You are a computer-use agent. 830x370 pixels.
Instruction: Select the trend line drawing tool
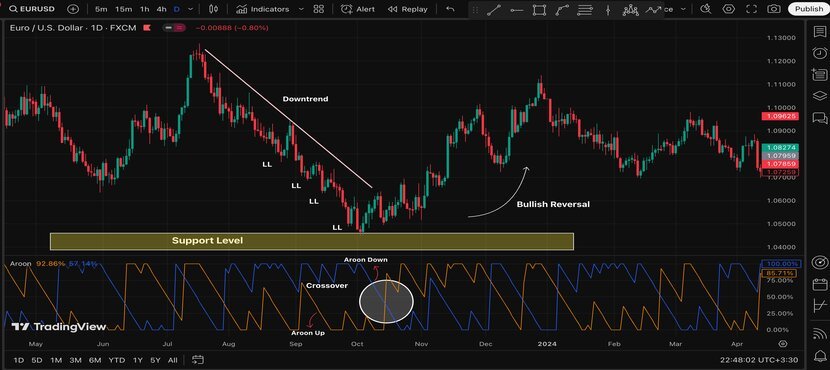click(x=493, y=10)
